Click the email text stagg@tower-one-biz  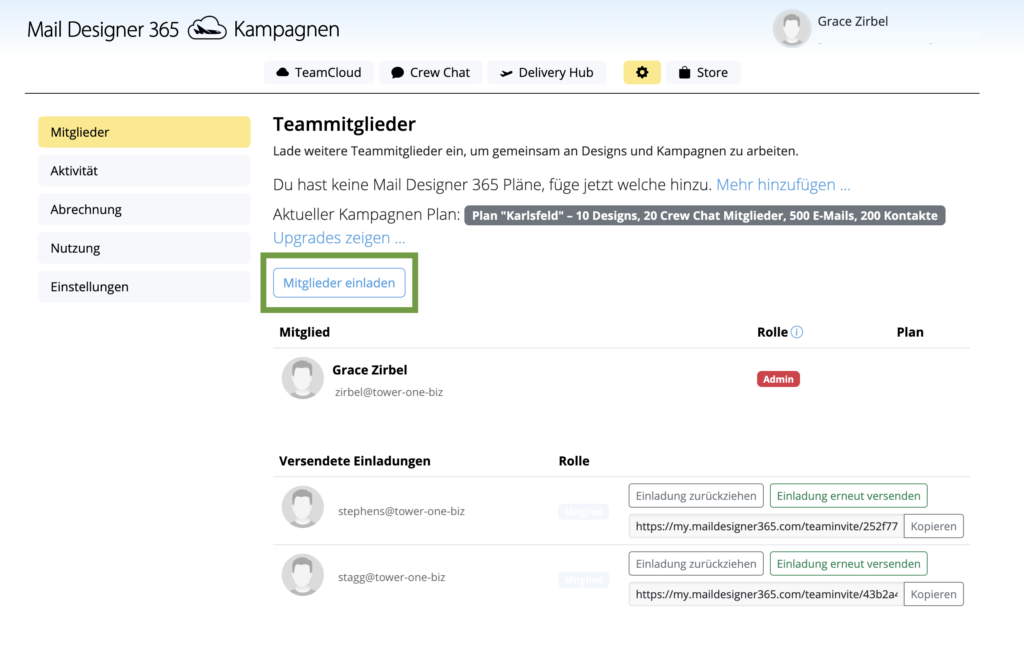pyautogui.click(x=391, y=577)
